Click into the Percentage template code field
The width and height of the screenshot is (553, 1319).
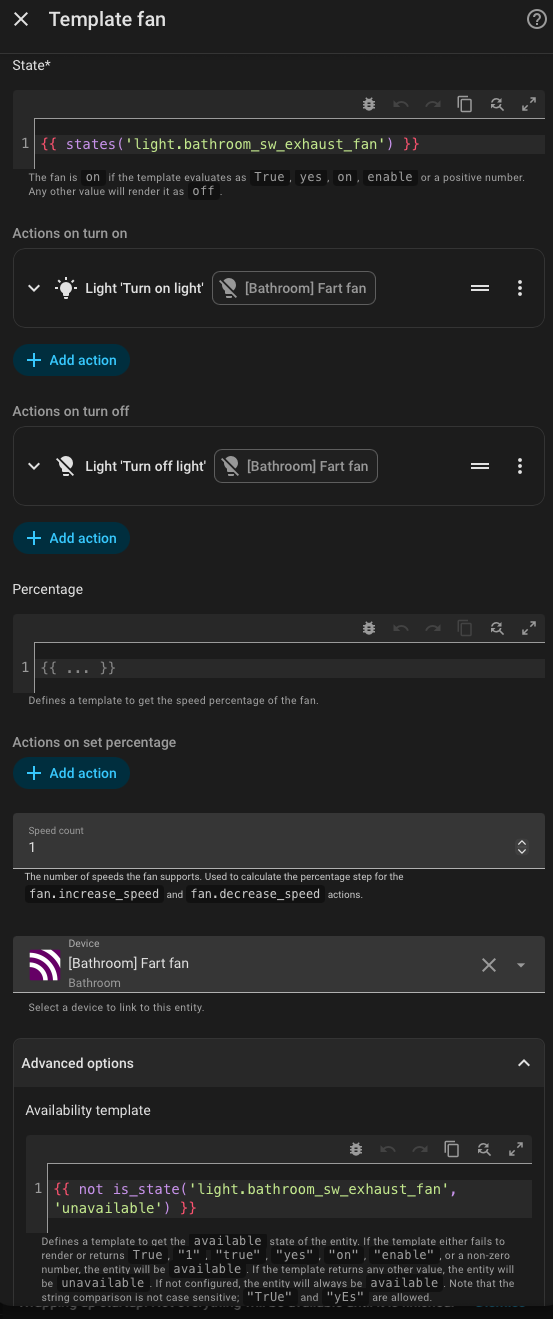click(290, 668)
